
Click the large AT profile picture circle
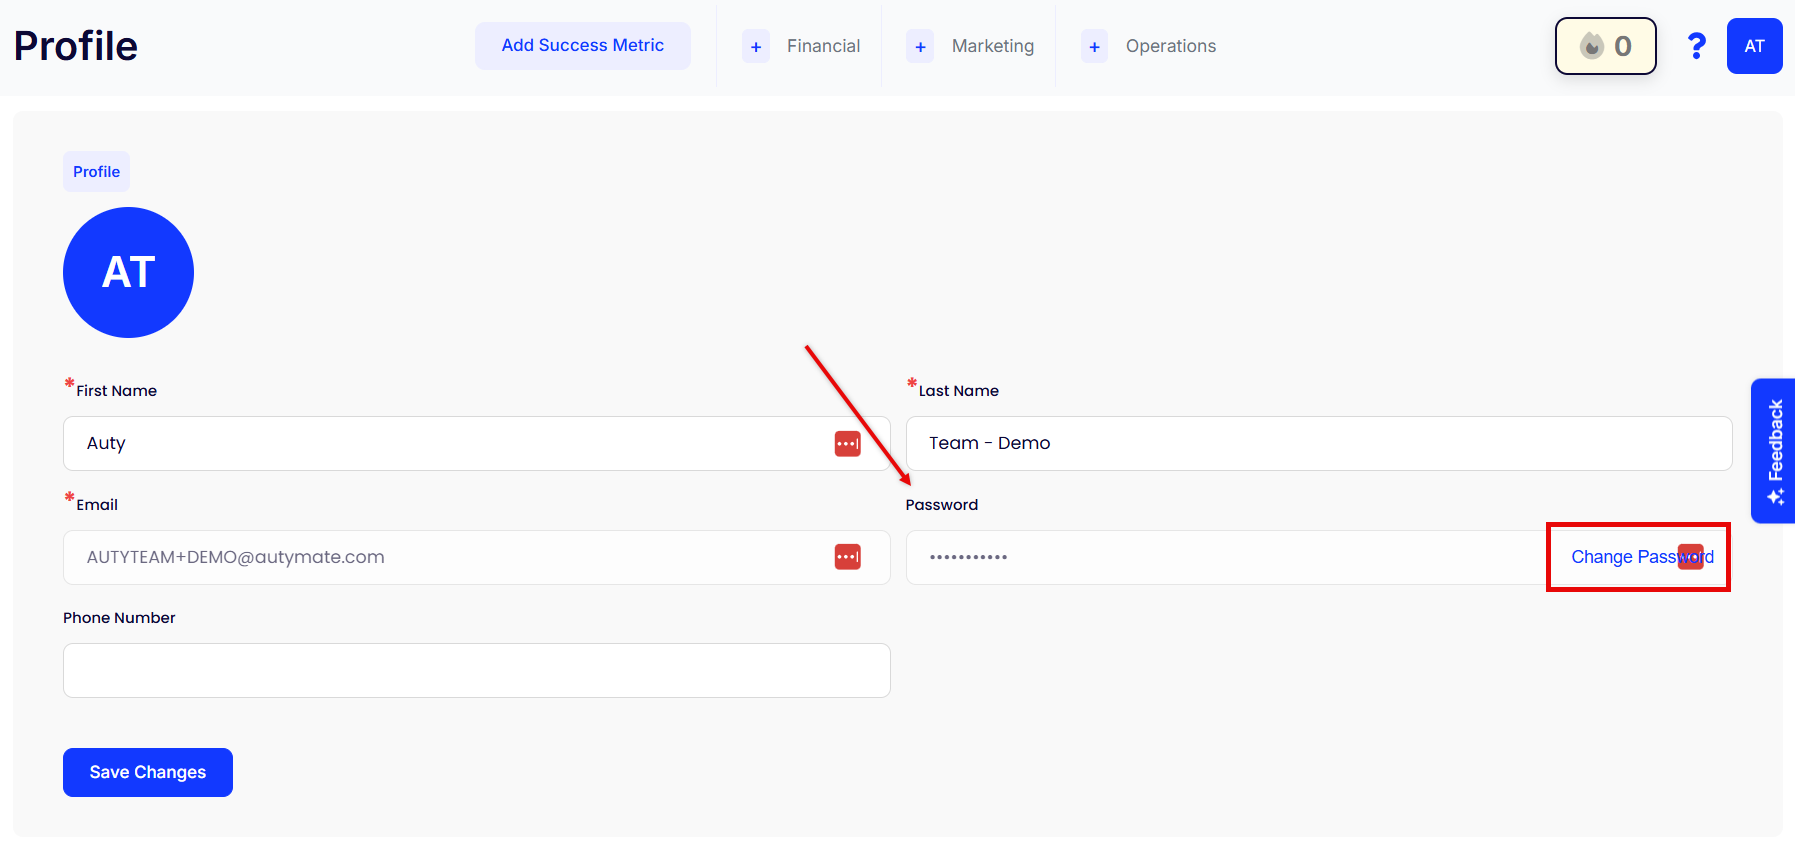click(128, 272)
